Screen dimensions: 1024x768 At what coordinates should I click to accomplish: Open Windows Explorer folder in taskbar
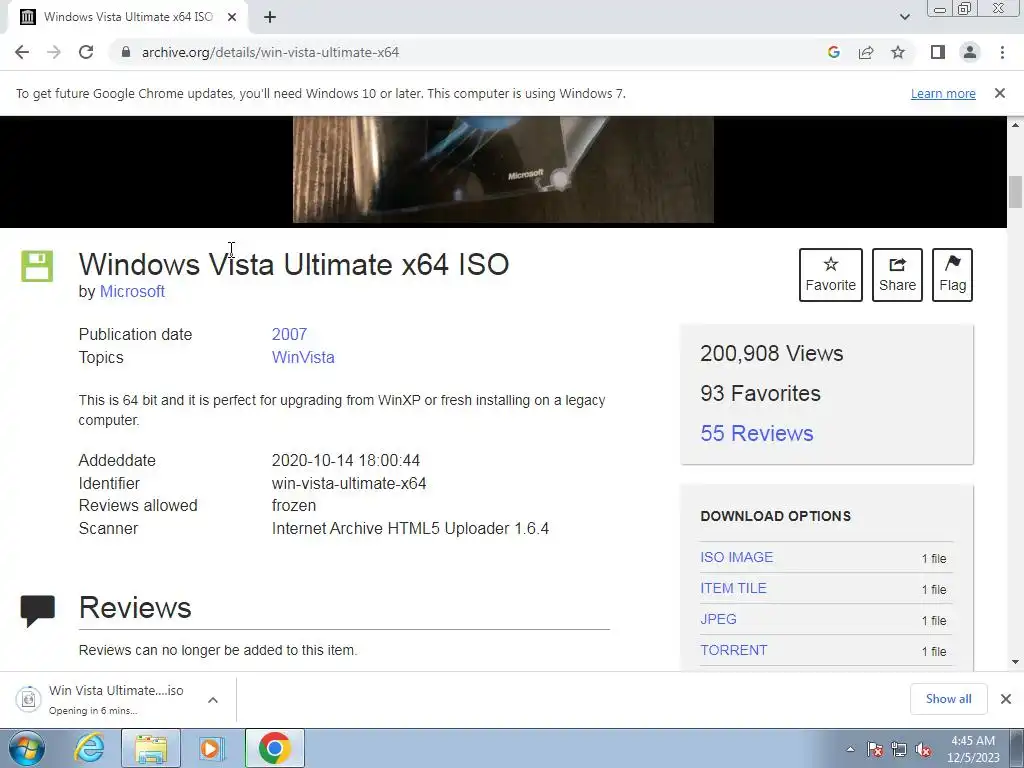click(151, 748)
